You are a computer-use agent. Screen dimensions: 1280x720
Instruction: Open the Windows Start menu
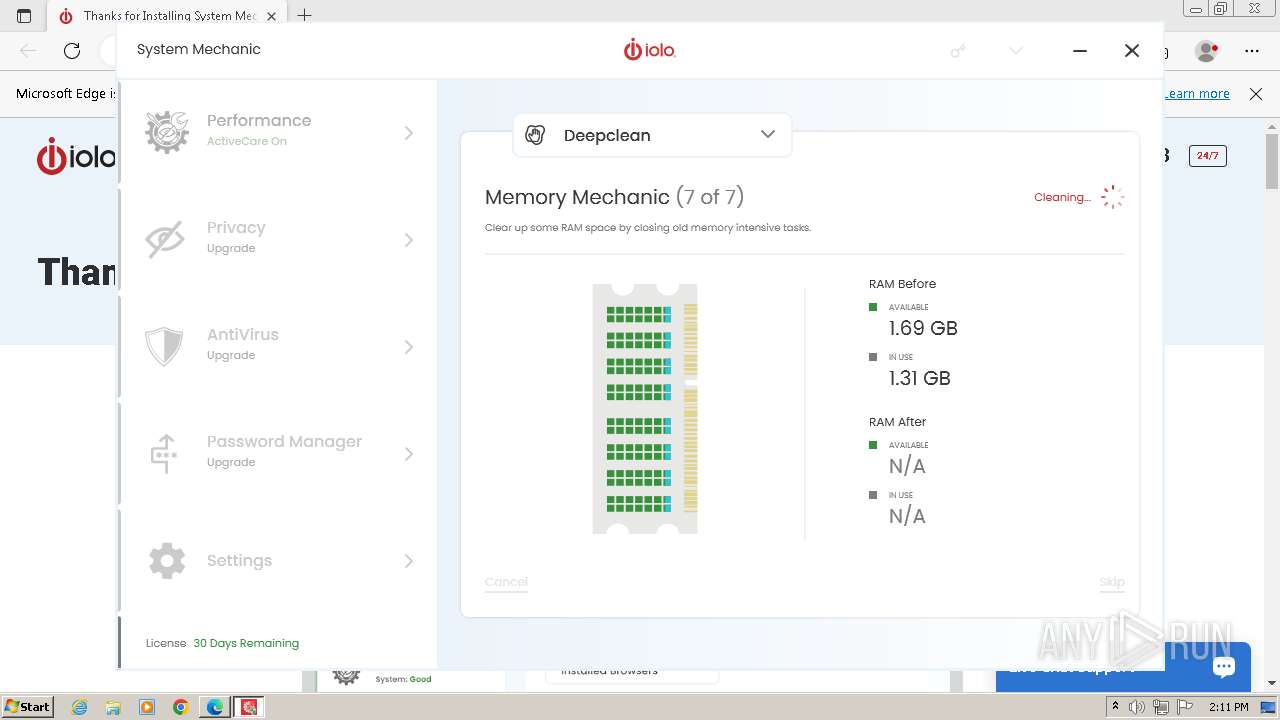pos(28,707)
